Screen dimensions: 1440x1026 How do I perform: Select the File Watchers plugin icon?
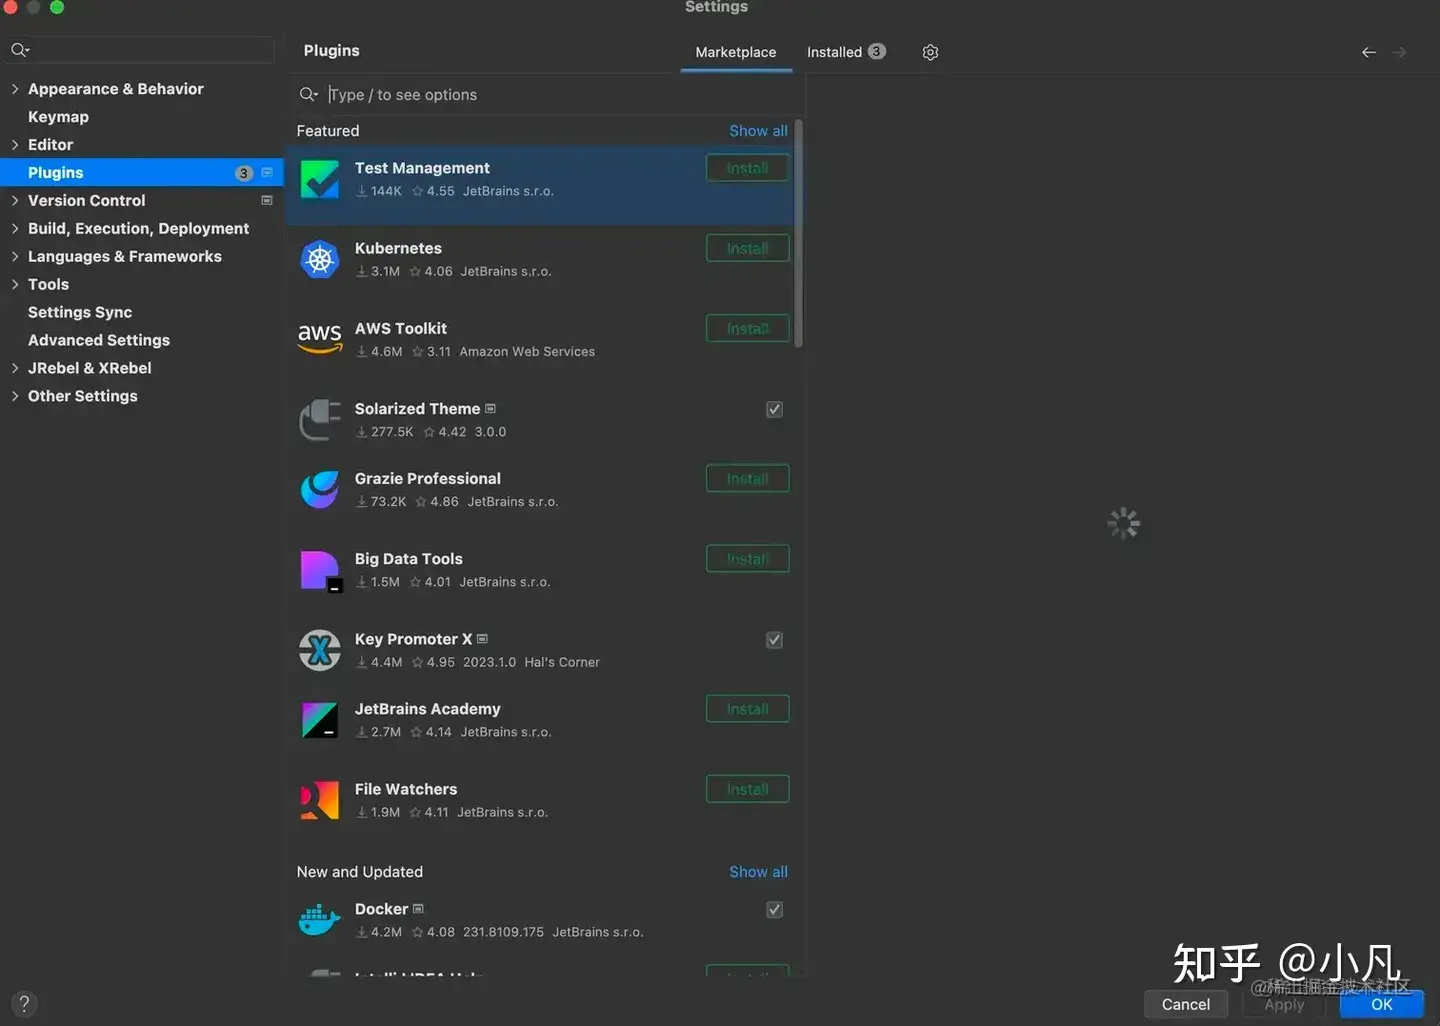click(x=320, y=800)
